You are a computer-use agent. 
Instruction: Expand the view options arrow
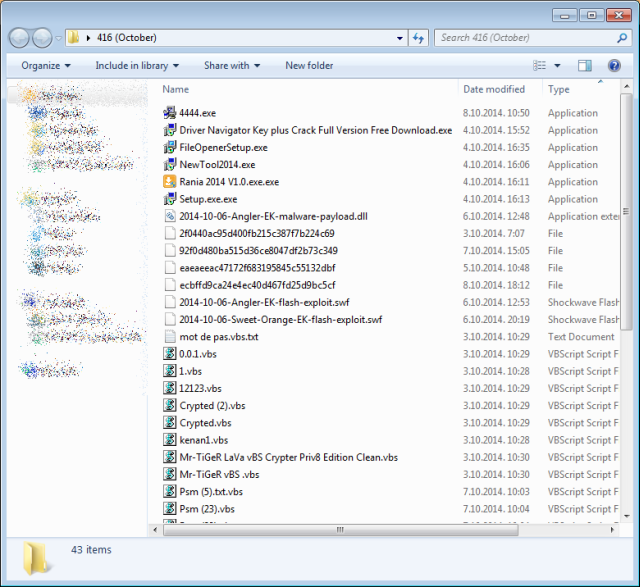tap(557, 65)
